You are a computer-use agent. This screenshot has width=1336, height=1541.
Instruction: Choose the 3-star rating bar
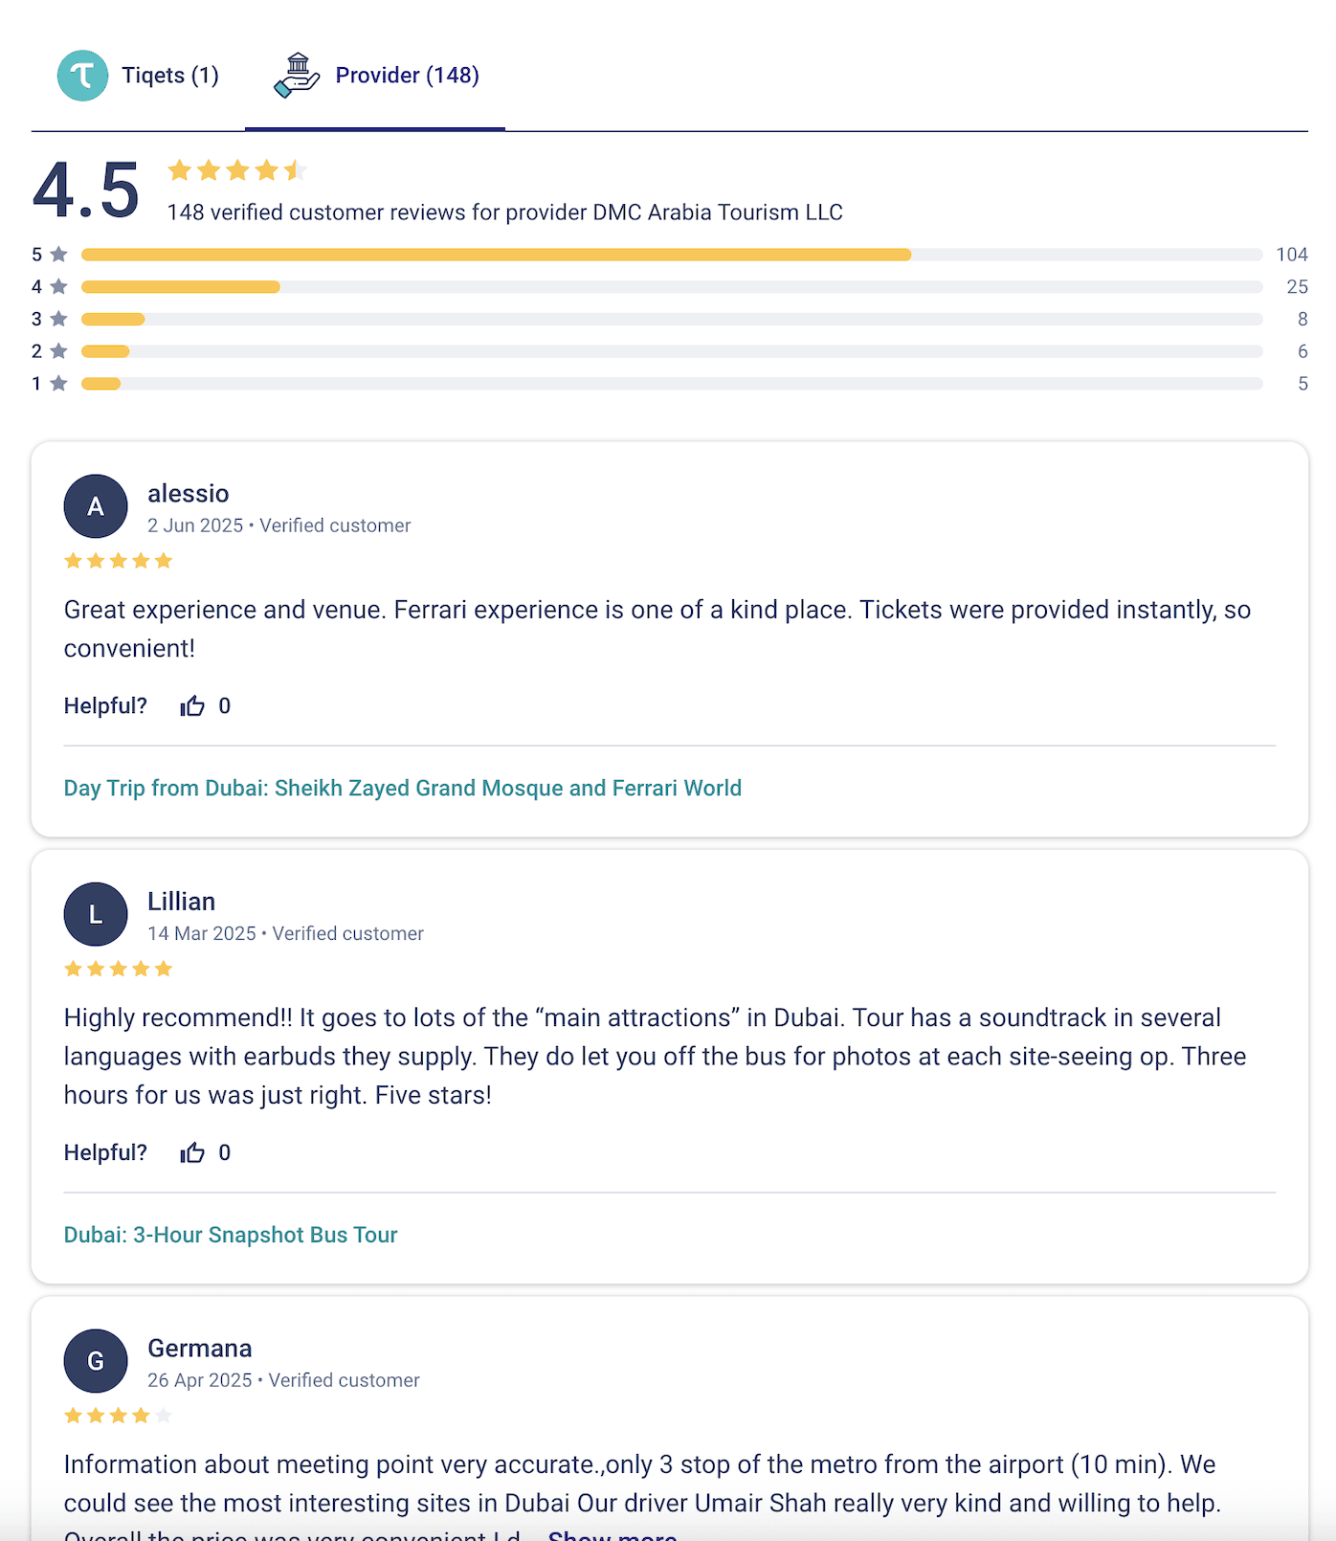(670, 320)
